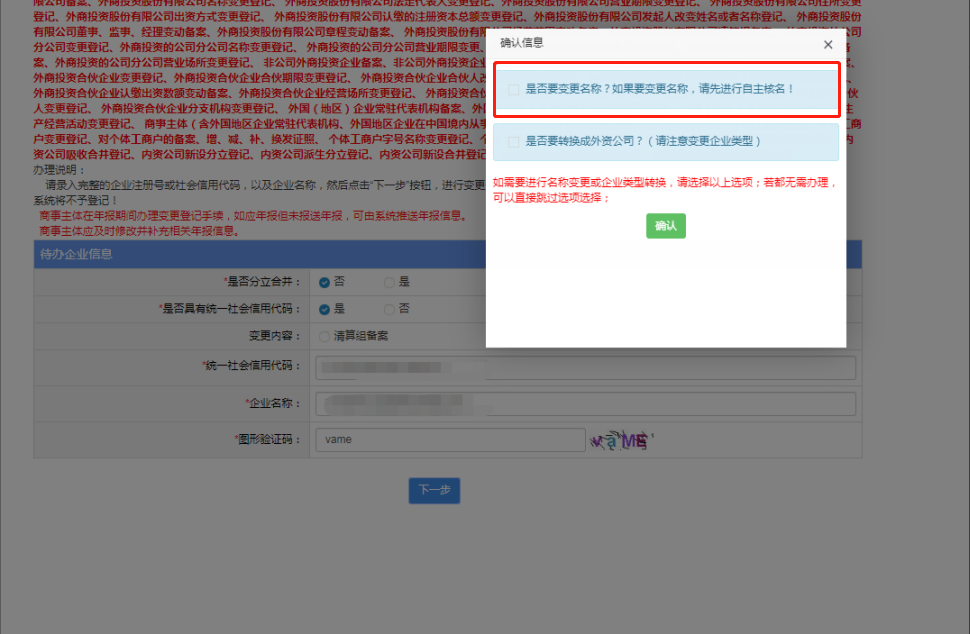This screenshot has height=634, width=970.
Task: Click the 图形验证码 captcha input field
Action: click(450, 439)
